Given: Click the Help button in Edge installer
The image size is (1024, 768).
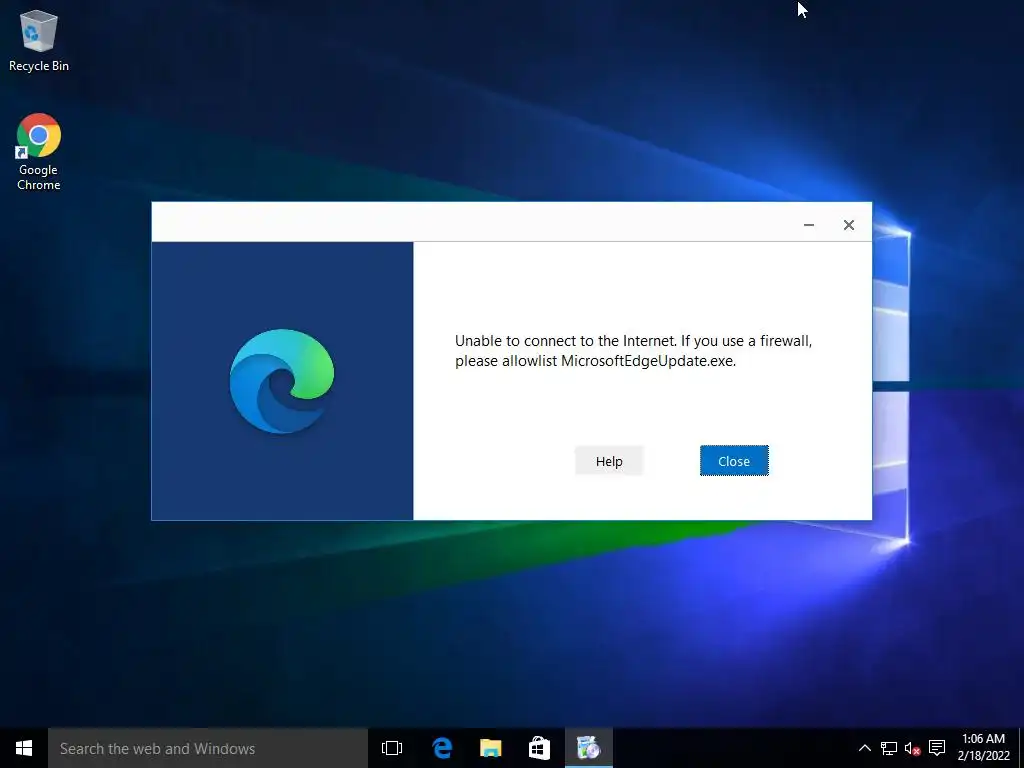Looking at the screenshot, I should pos(609,461).
